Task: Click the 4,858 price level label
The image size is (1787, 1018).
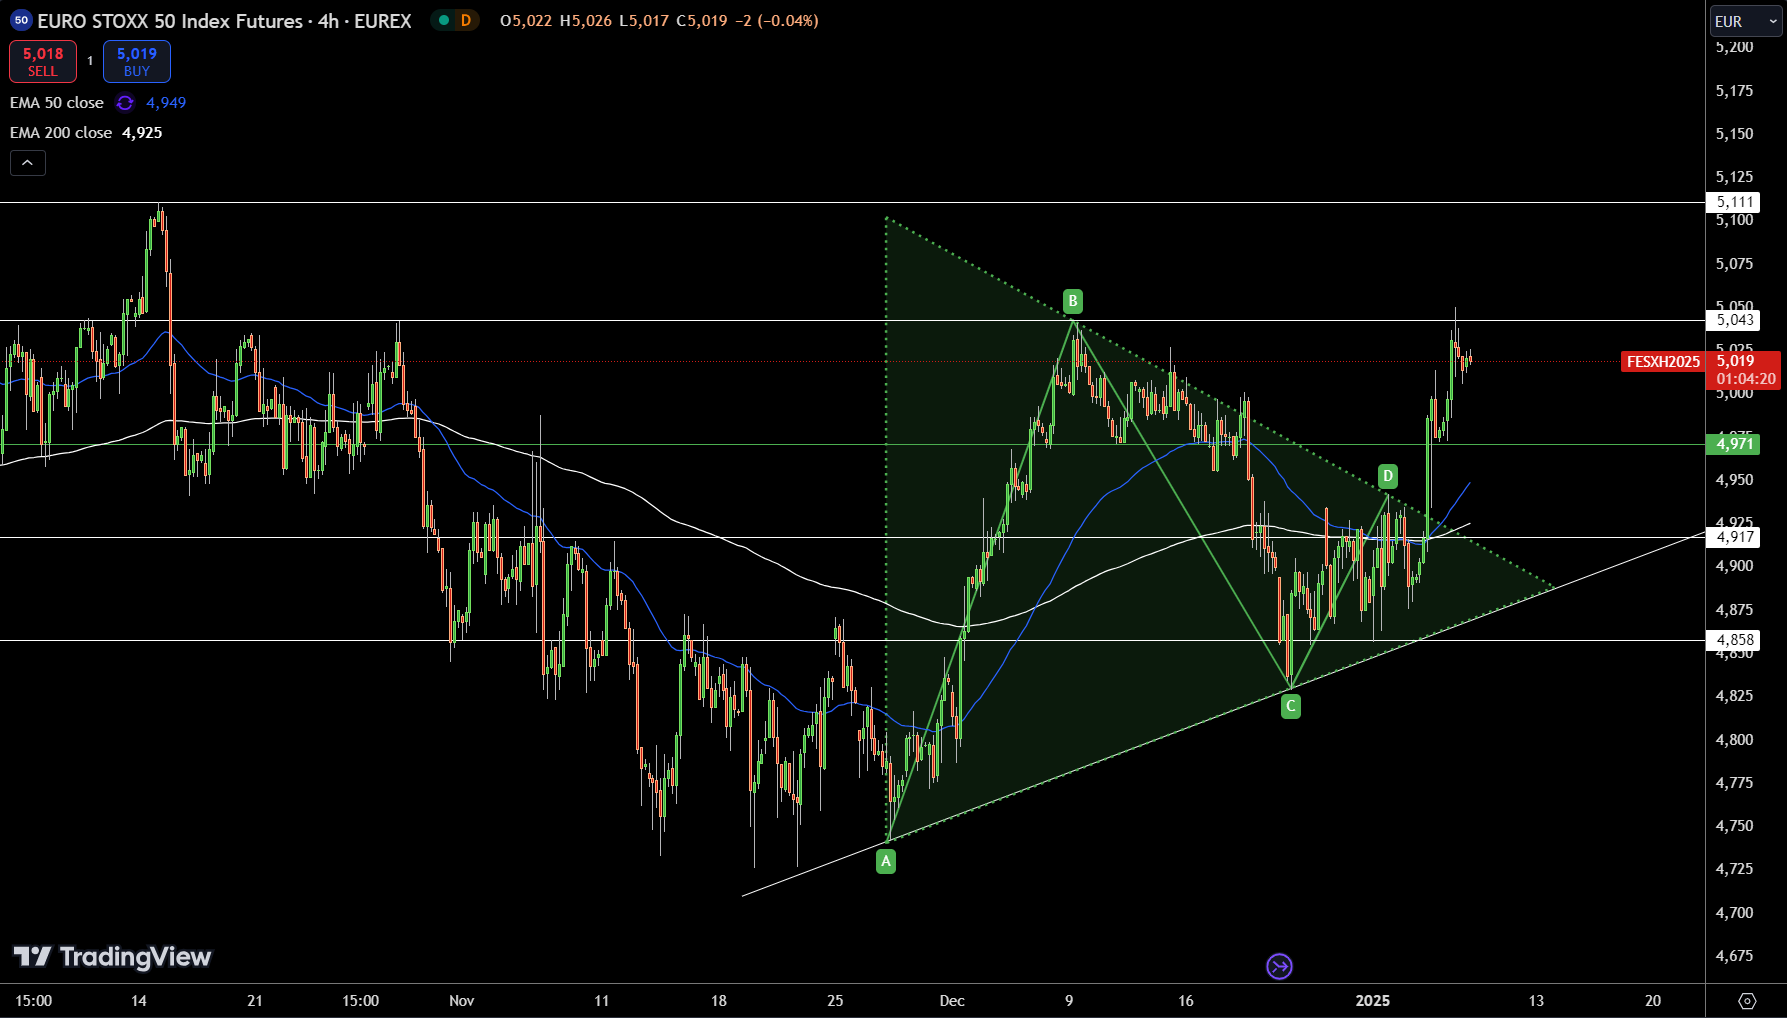Action: (x=1734, y=640)
